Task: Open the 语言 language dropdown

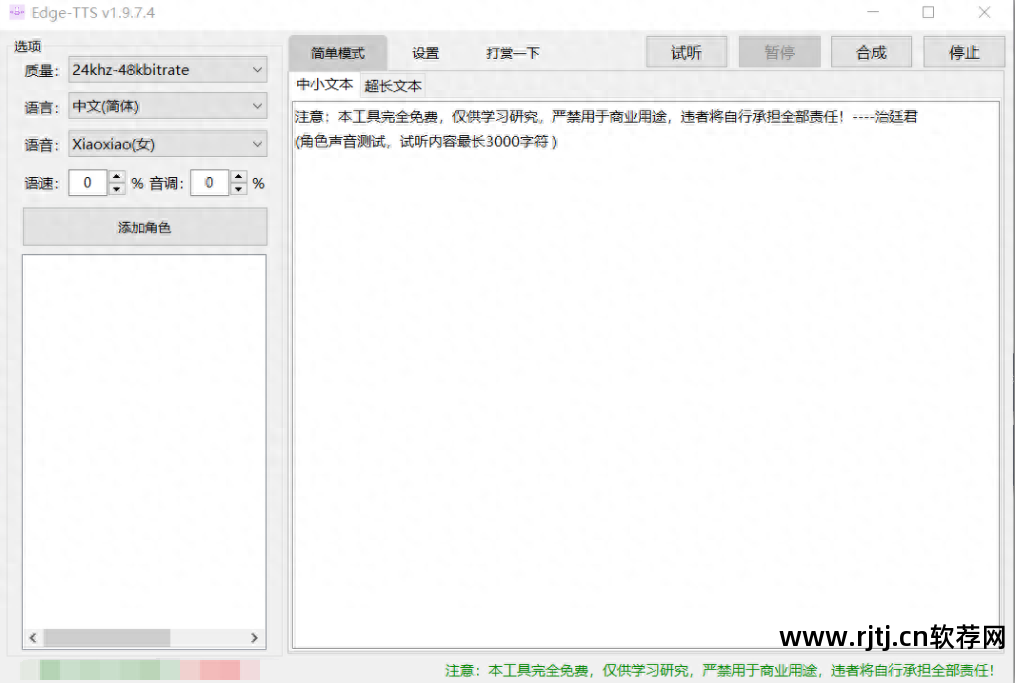Action: coord(166,106)
